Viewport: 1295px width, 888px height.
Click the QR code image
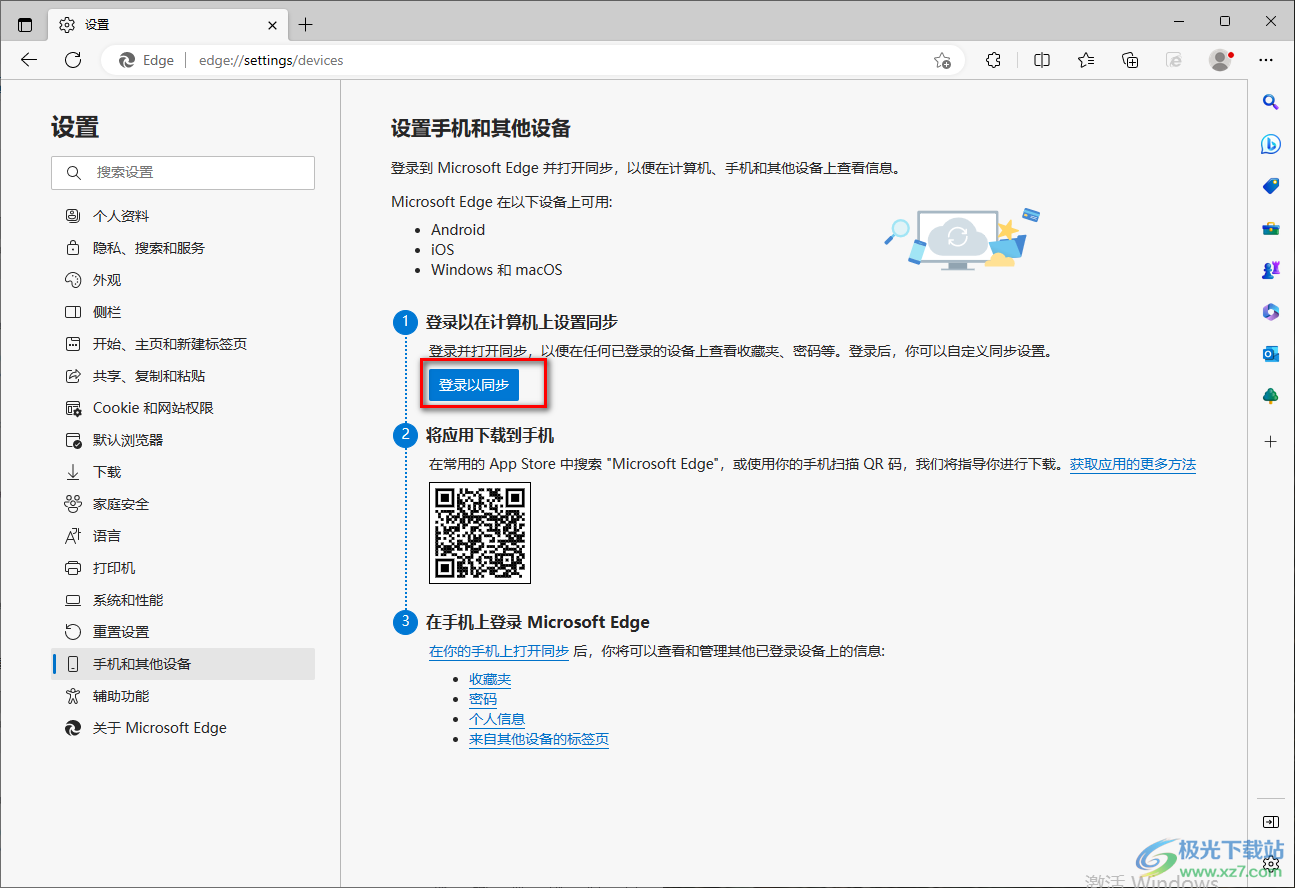point(480,533)
